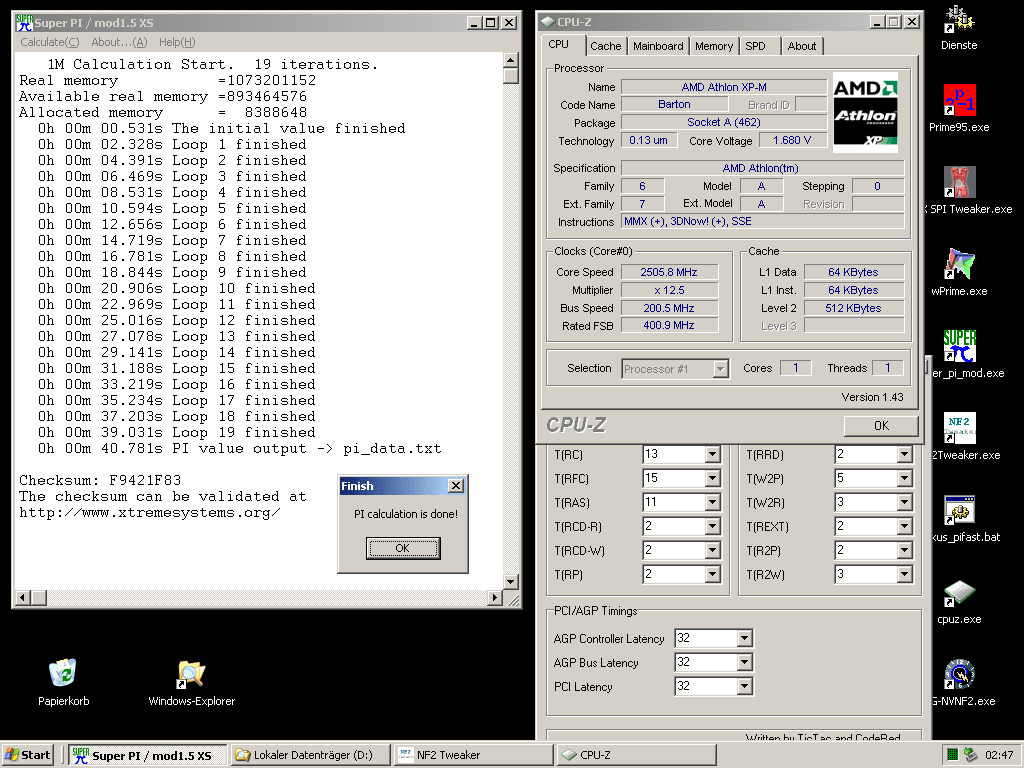Click the Super PI vertical scrollbar down arrow

tap(511, 581)
